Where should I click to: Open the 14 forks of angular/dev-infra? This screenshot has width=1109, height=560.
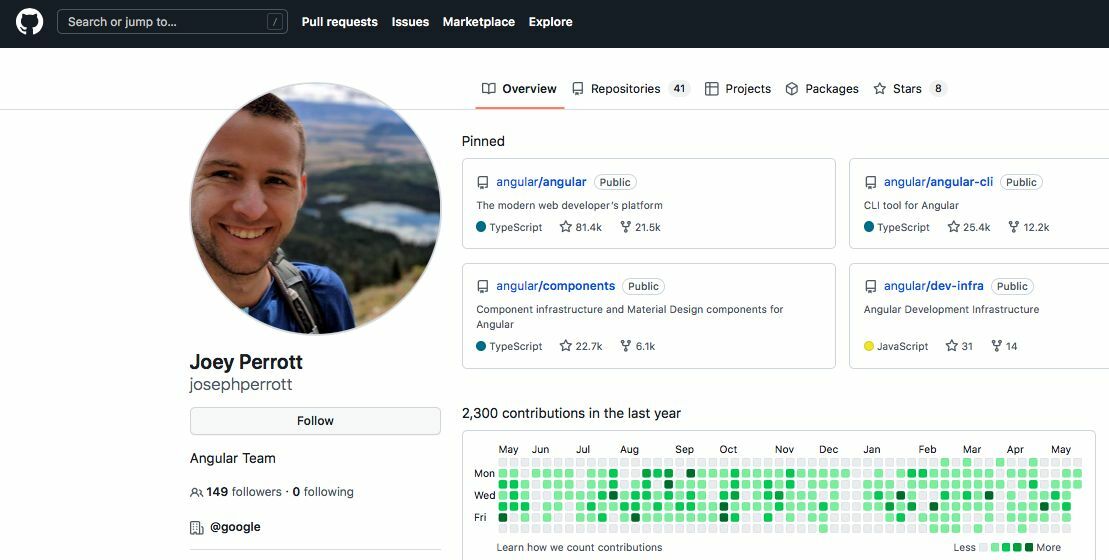click(x=1004, y=346)
